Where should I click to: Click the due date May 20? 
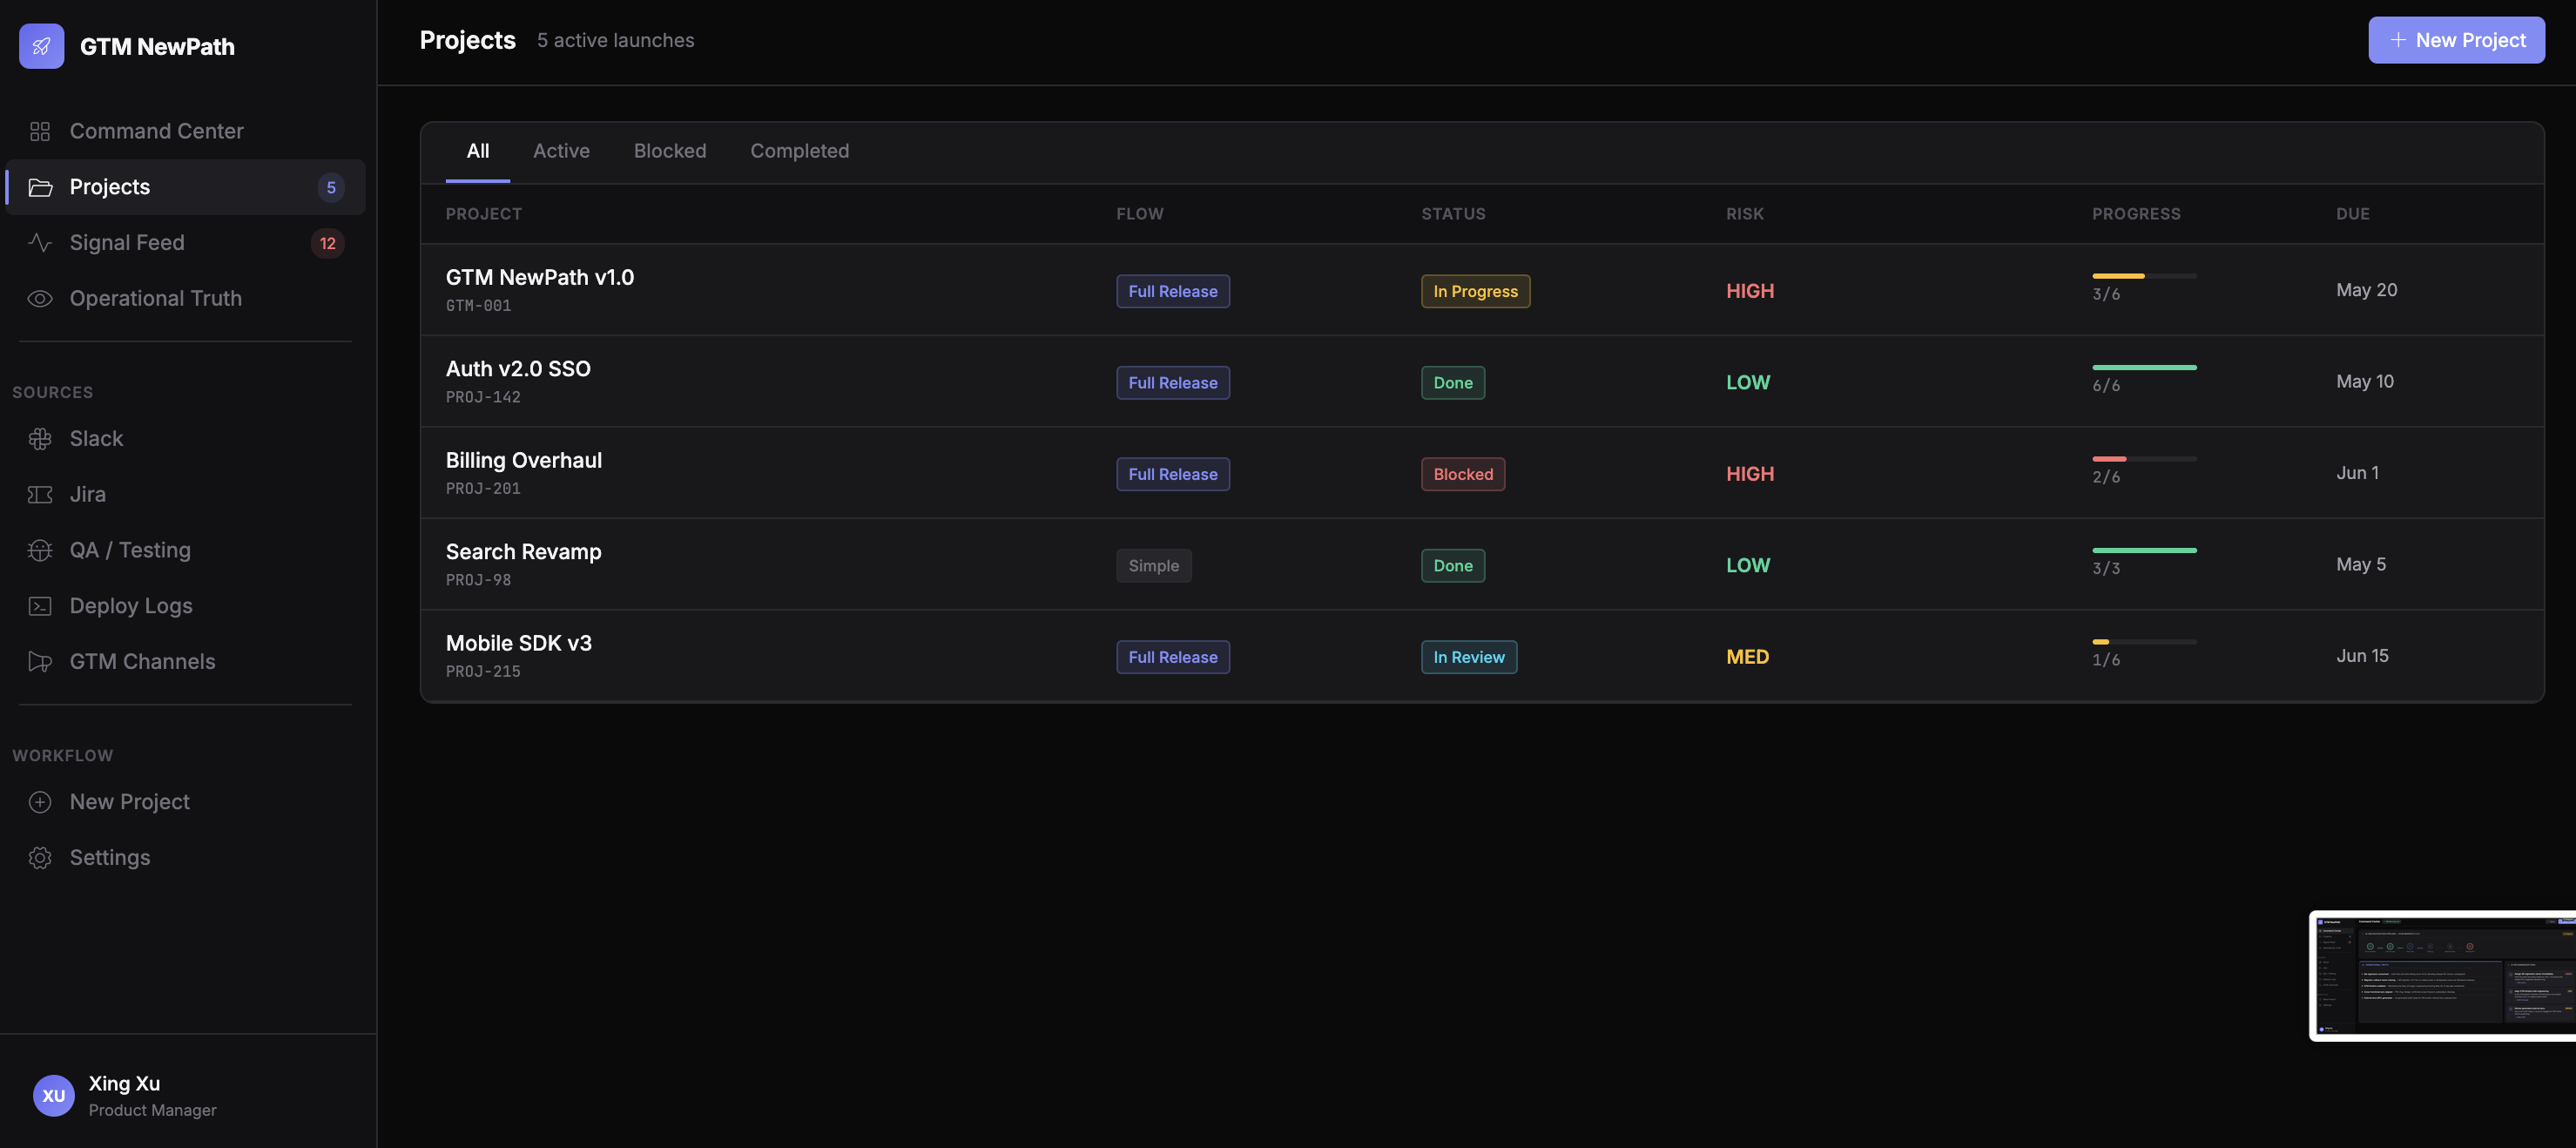2366,290
